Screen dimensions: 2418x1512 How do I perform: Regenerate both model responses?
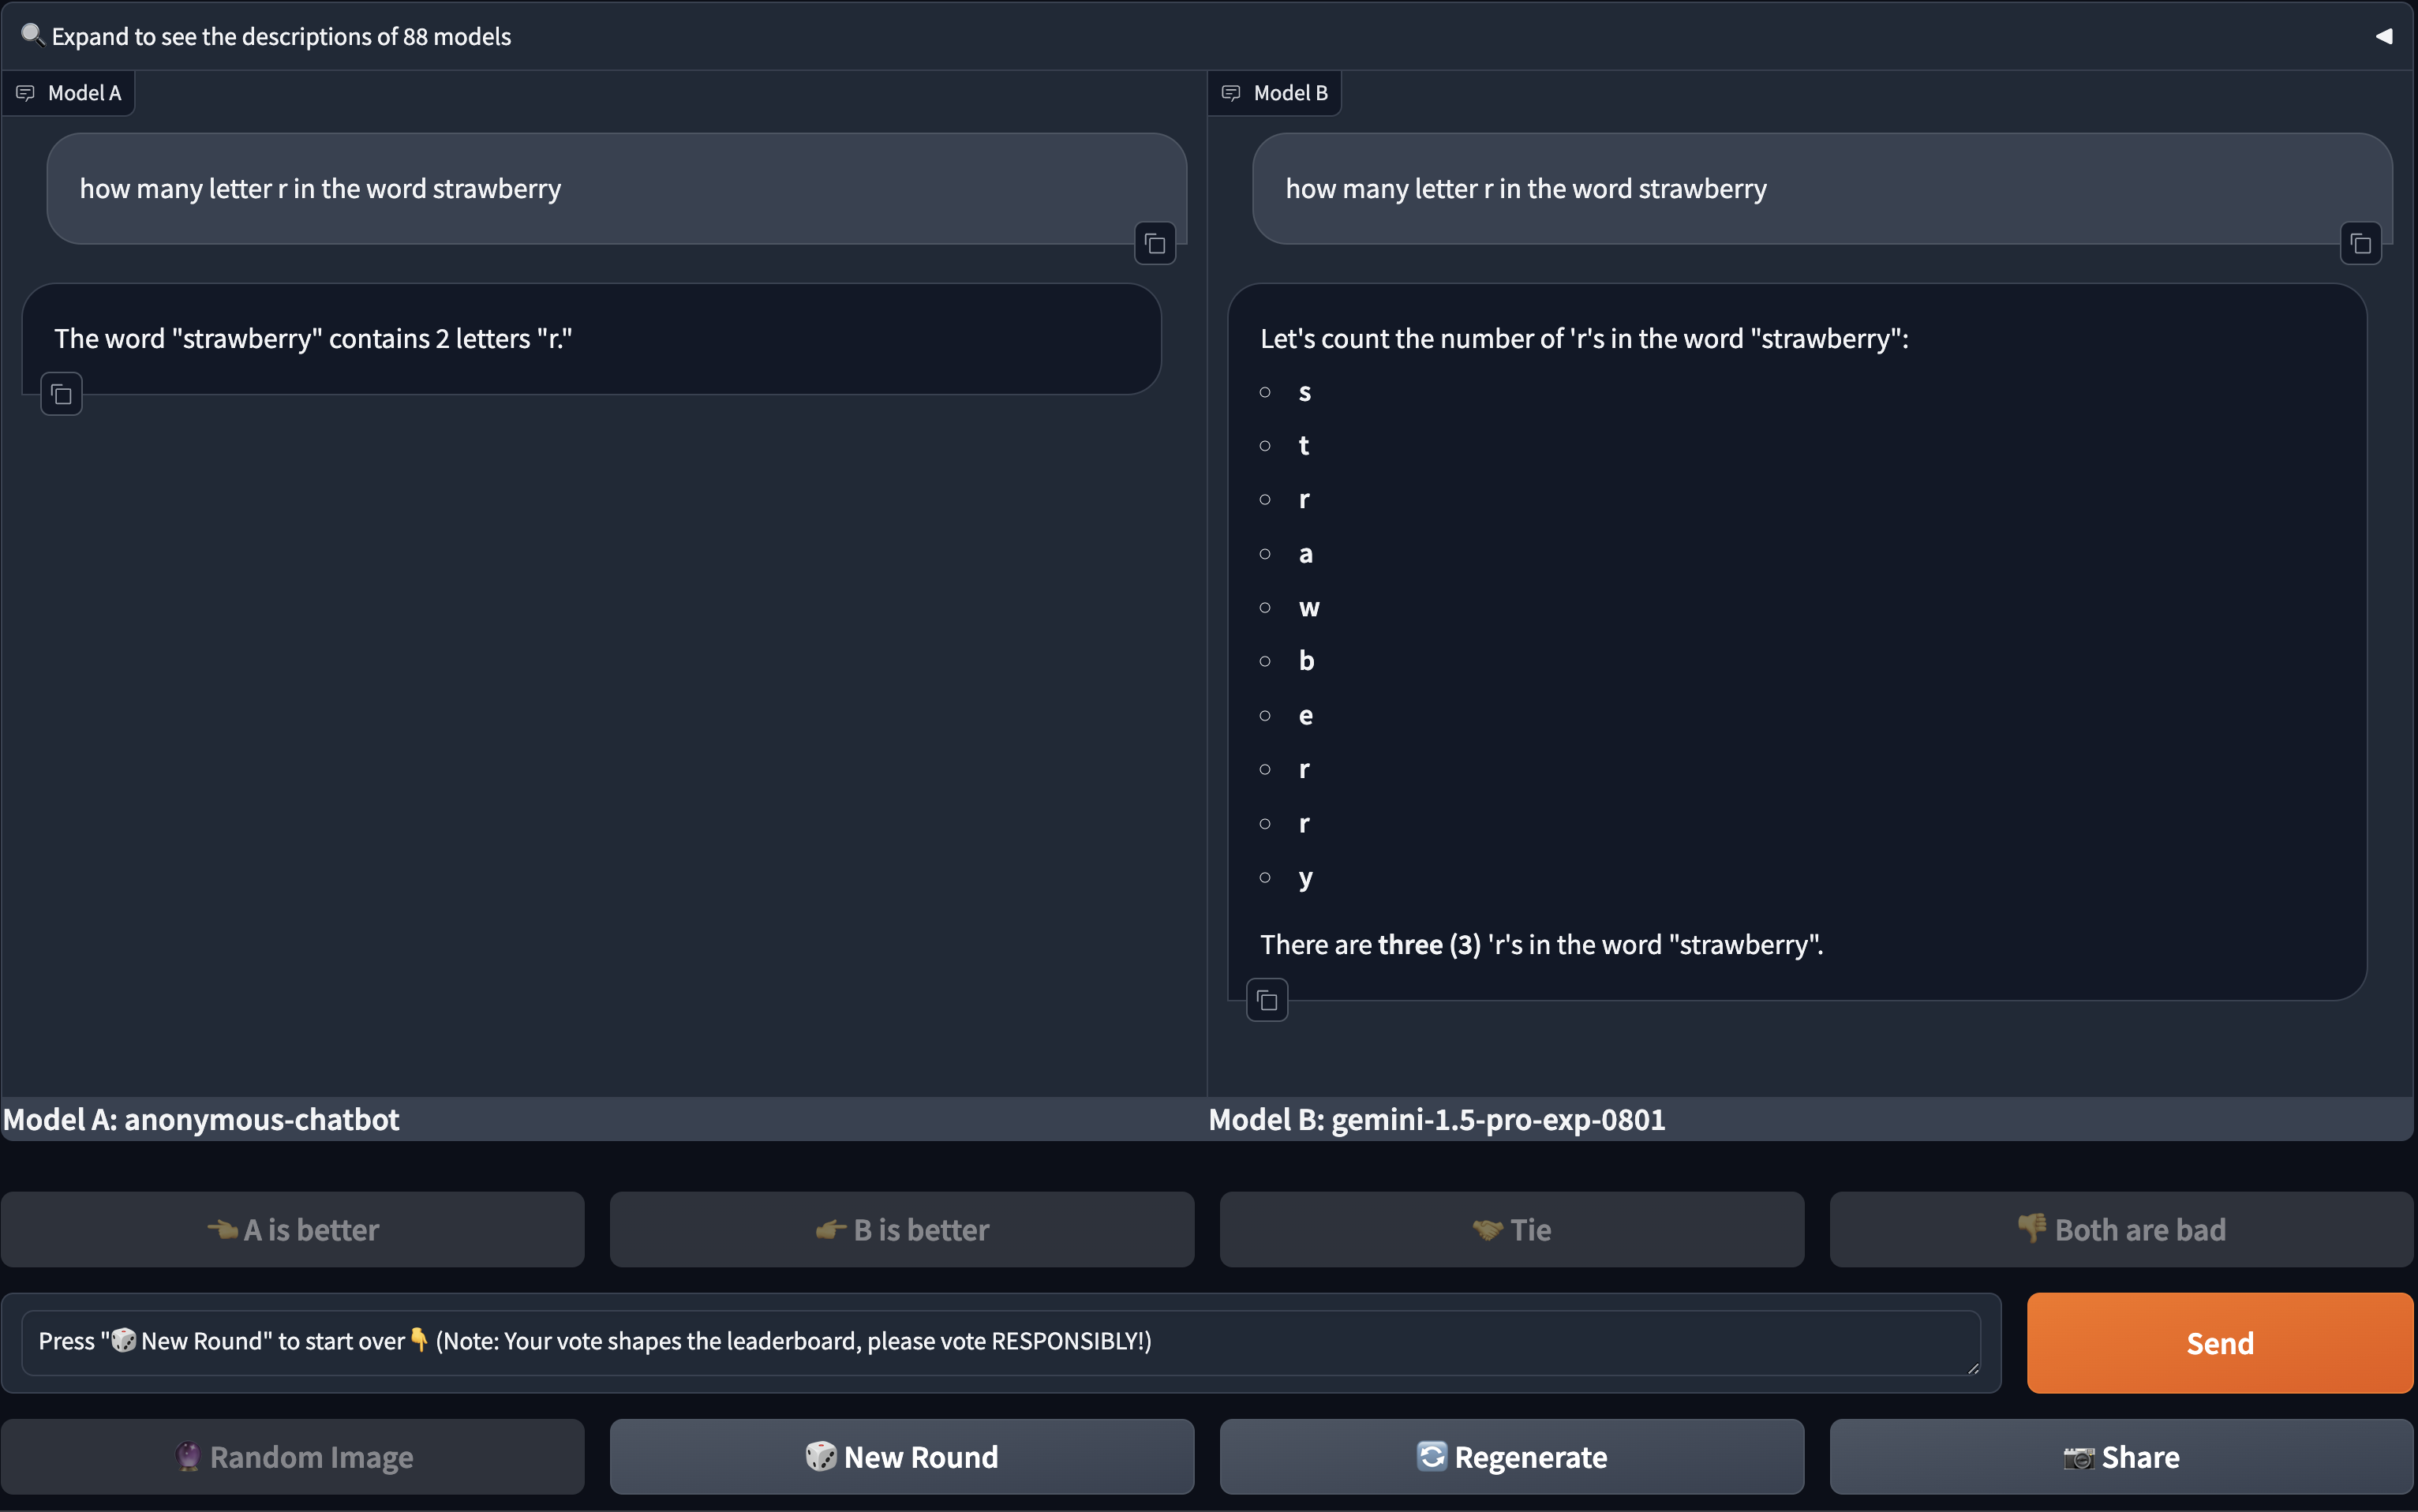point(1510,1456)
